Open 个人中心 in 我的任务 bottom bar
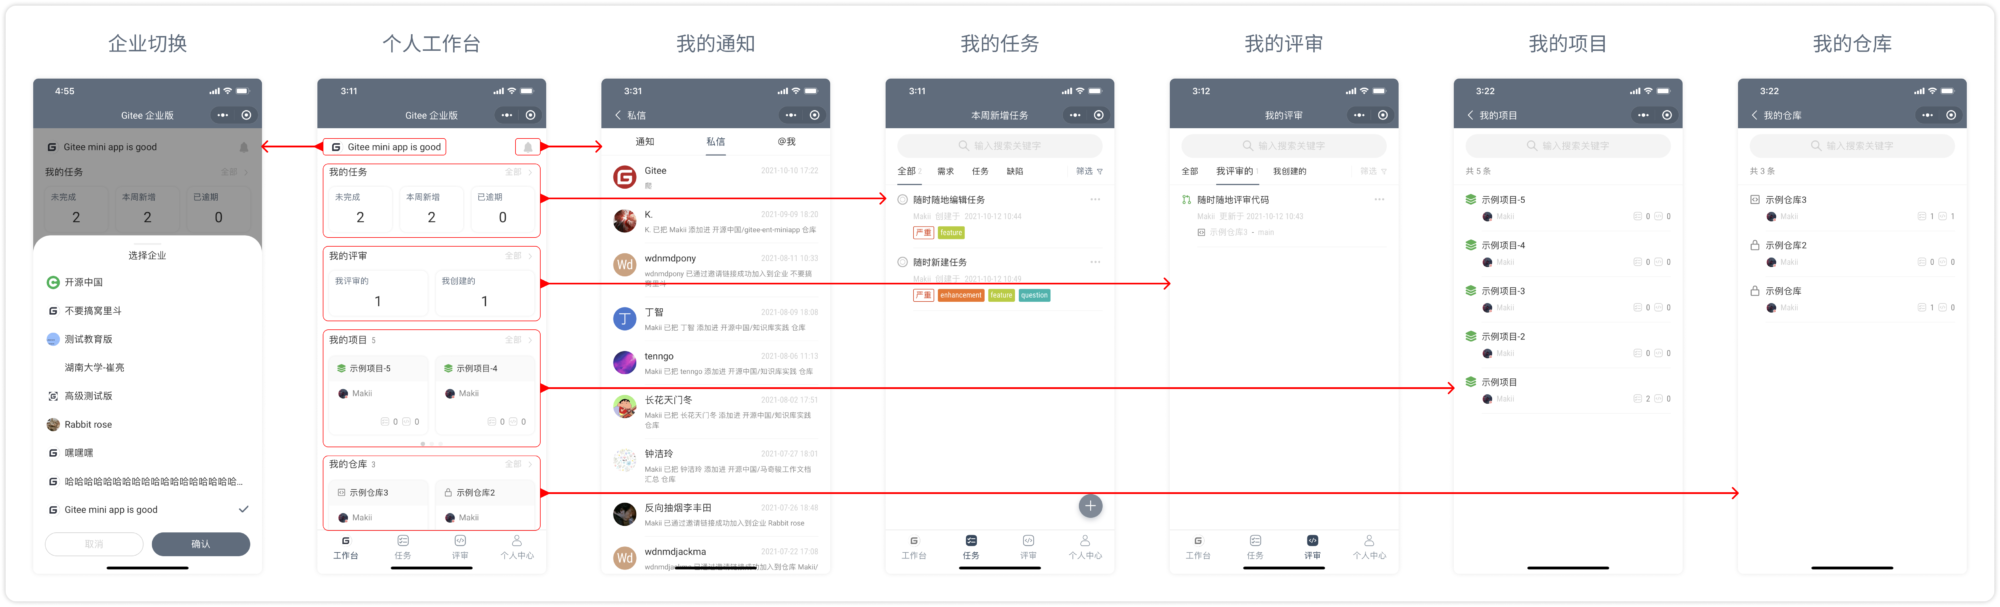The height and width of the screenshot is (607, 2000). pos(1085,547)
